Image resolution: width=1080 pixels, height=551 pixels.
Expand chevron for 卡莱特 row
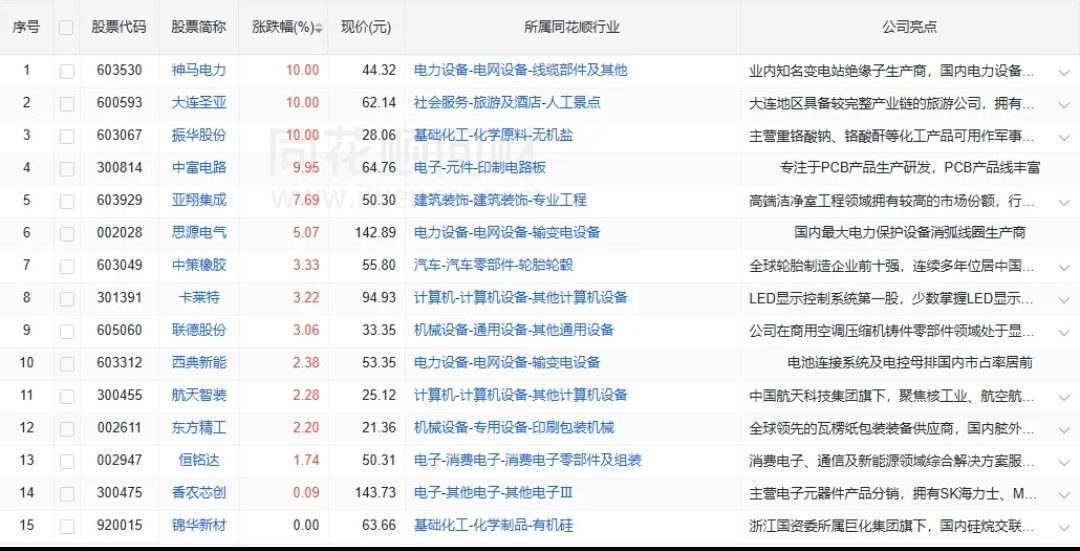(x=1063, y=298)
